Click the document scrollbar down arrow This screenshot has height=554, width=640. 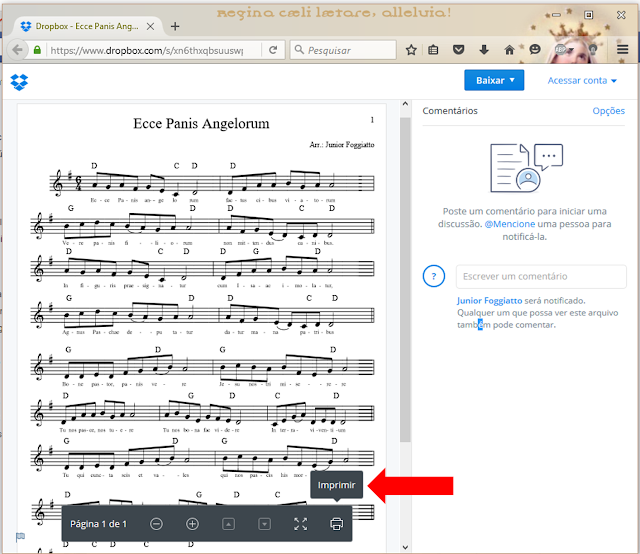(x=405, y=547)
